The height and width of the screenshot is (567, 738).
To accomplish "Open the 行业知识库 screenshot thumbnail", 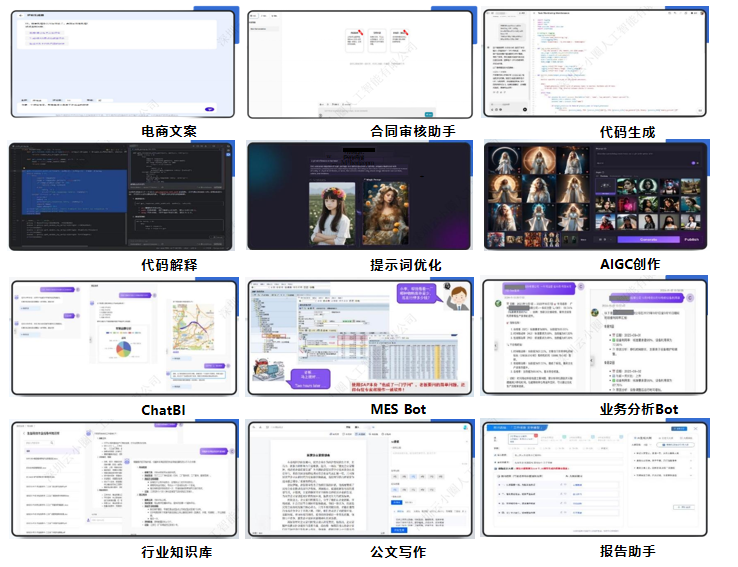I will click(x=122, y=478).
